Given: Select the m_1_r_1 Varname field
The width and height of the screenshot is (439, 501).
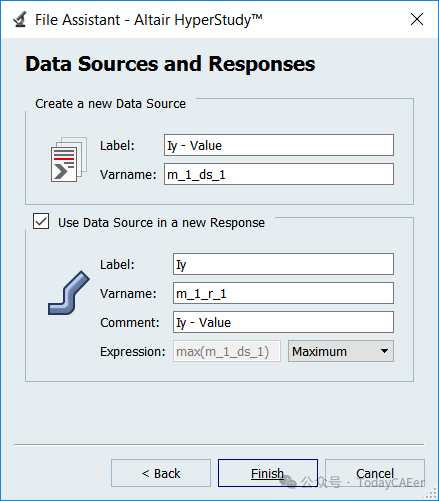Looking at the screenshot, I should point(283,293).
